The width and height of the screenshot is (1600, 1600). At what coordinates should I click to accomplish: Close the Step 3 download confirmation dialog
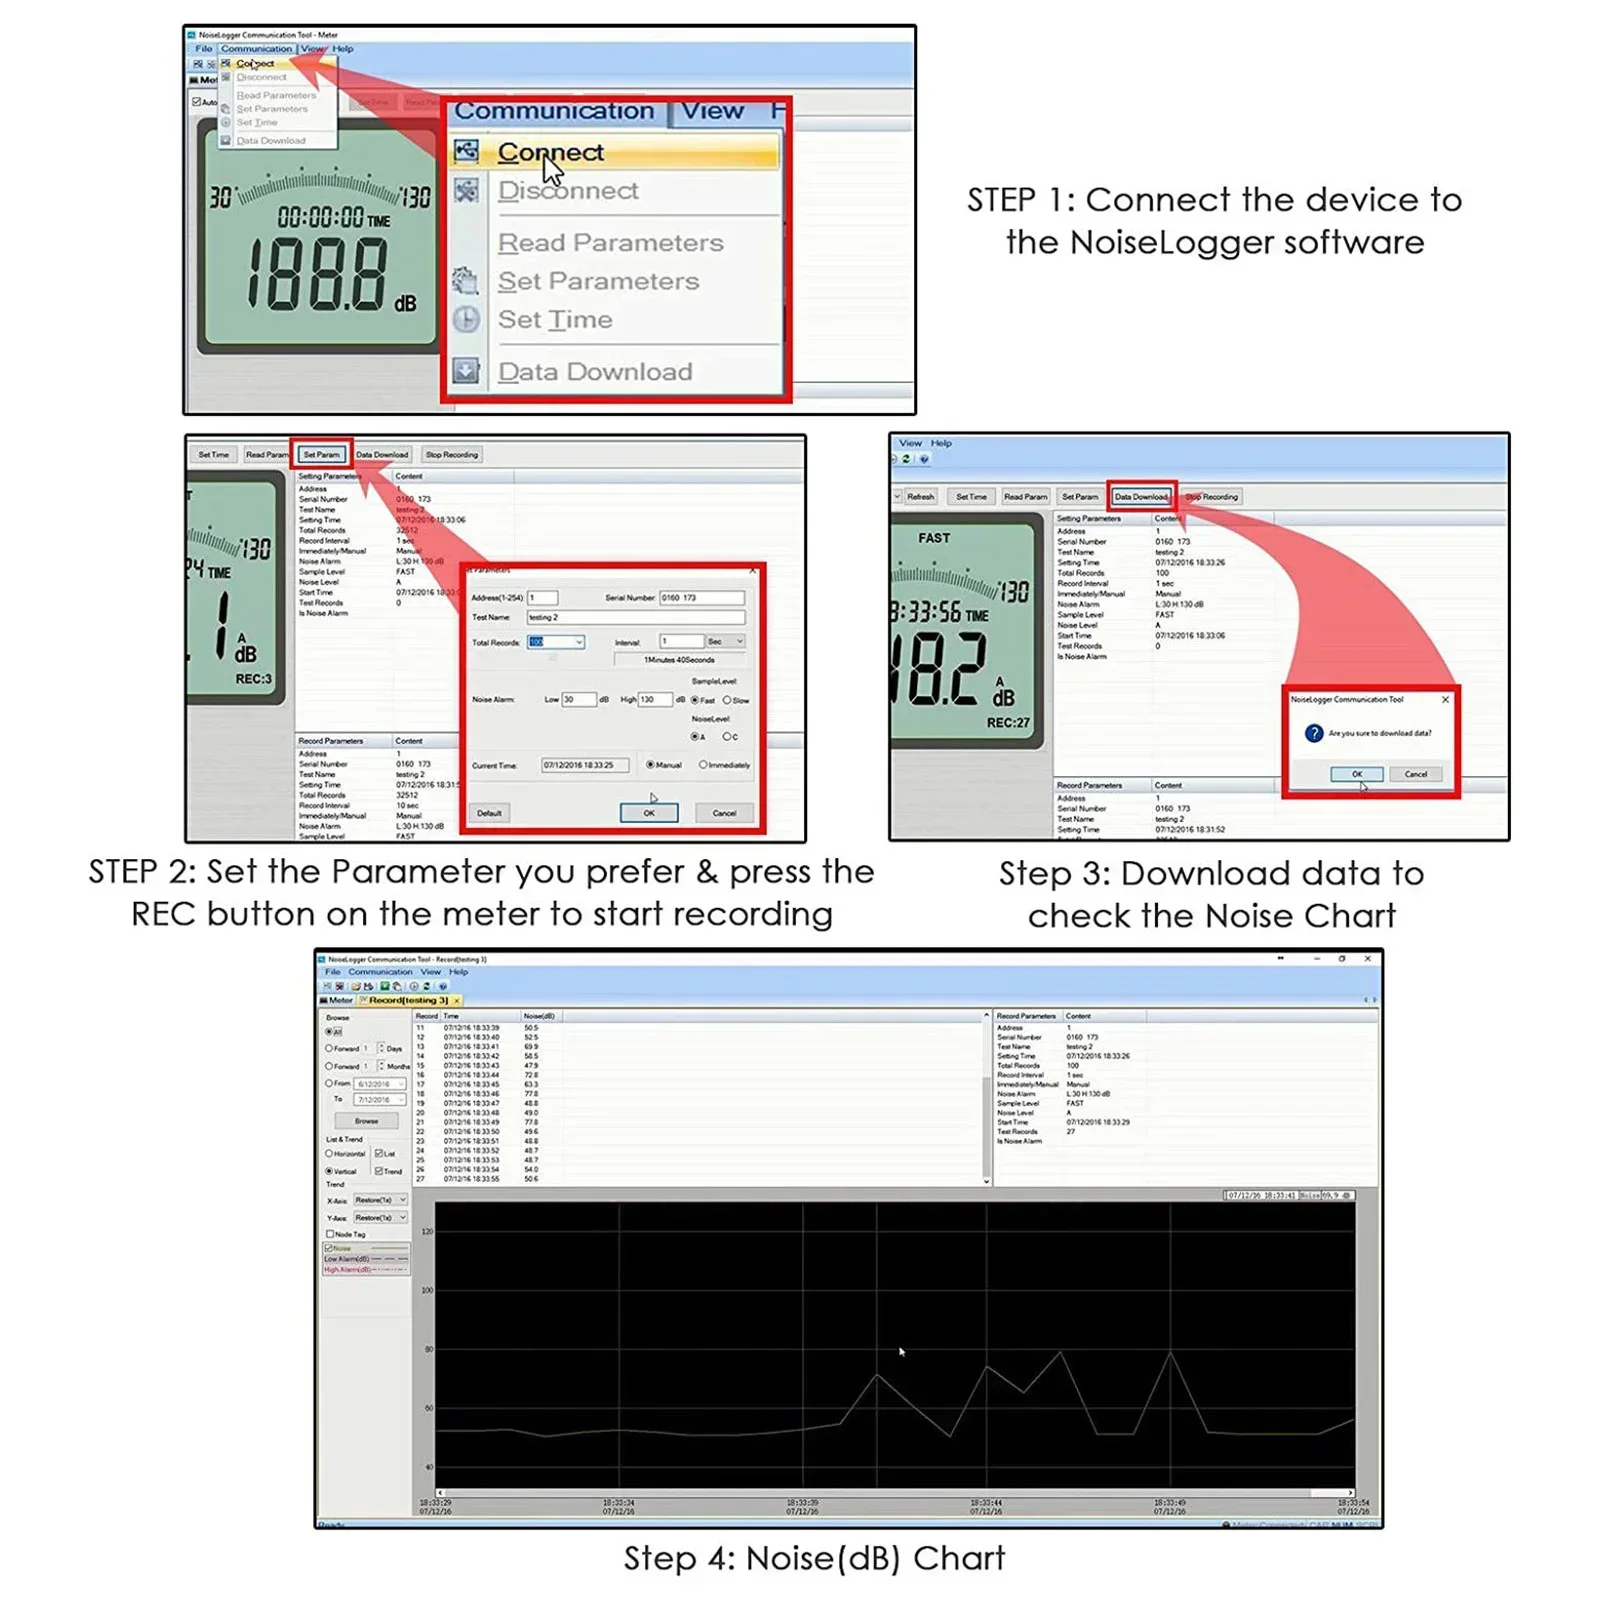(x=1445, y=699)
